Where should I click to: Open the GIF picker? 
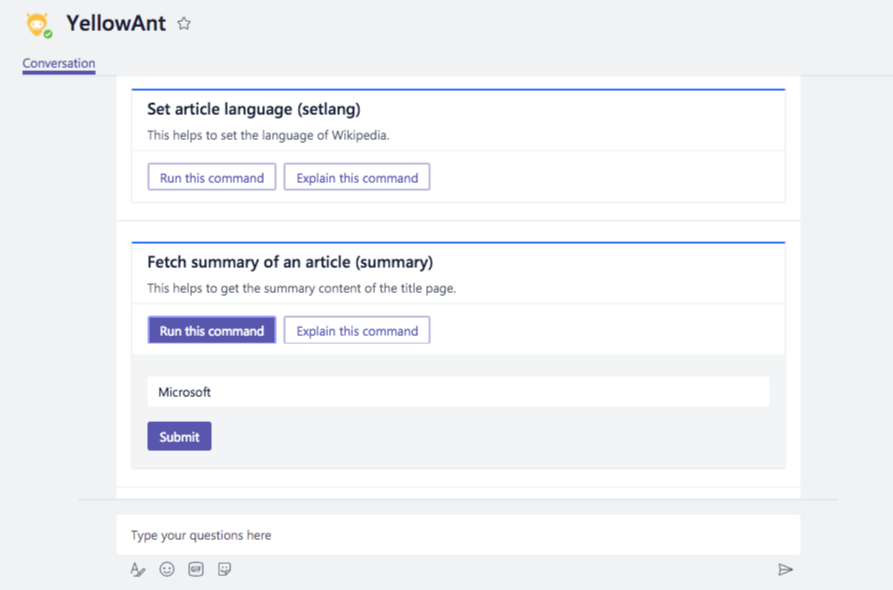196,569
